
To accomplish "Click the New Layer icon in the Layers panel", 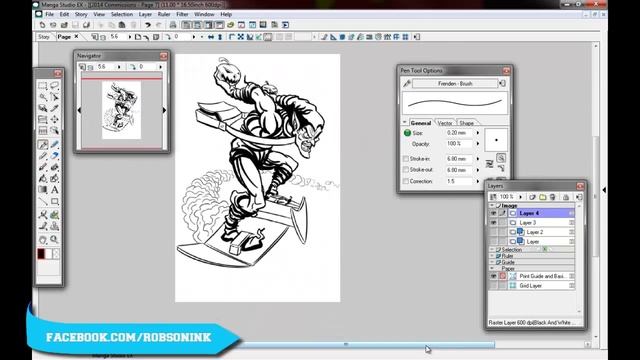I will click(532, 197).
